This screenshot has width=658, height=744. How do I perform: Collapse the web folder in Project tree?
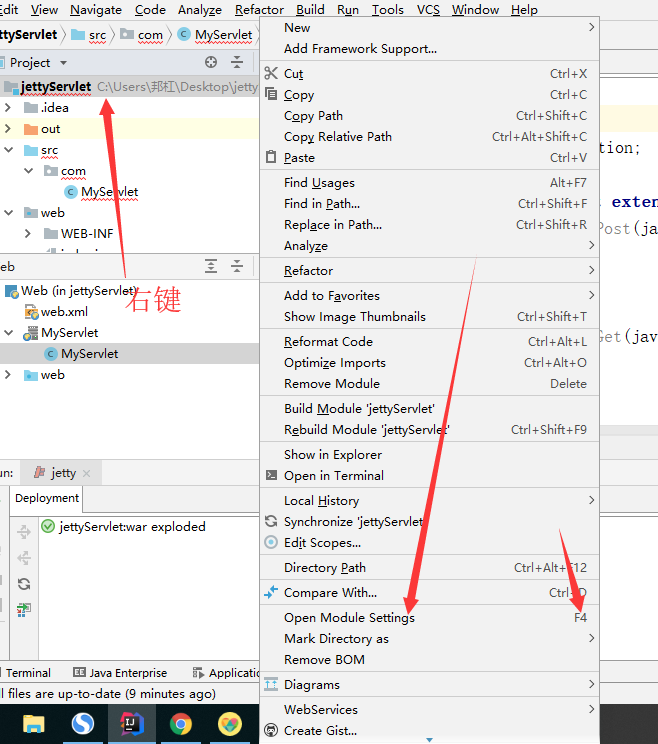click(x=8, y=213)
